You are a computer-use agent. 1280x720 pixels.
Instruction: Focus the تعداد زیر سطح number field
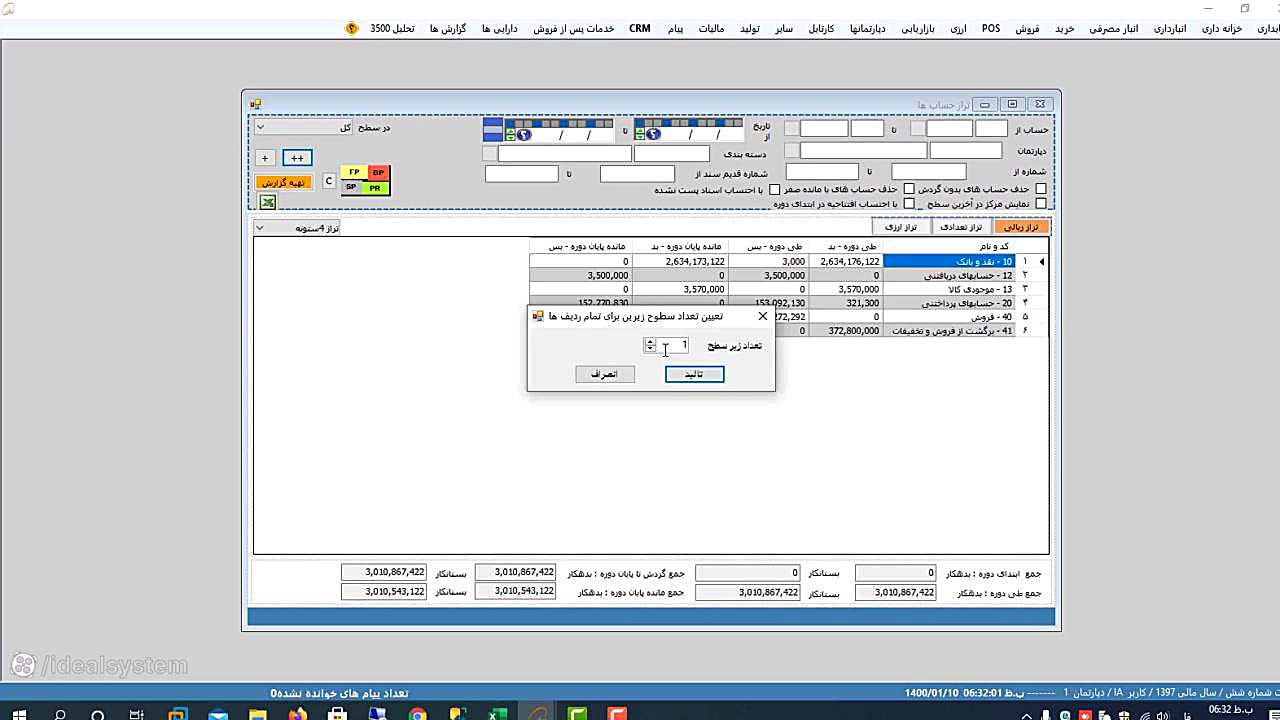point(674,345)
